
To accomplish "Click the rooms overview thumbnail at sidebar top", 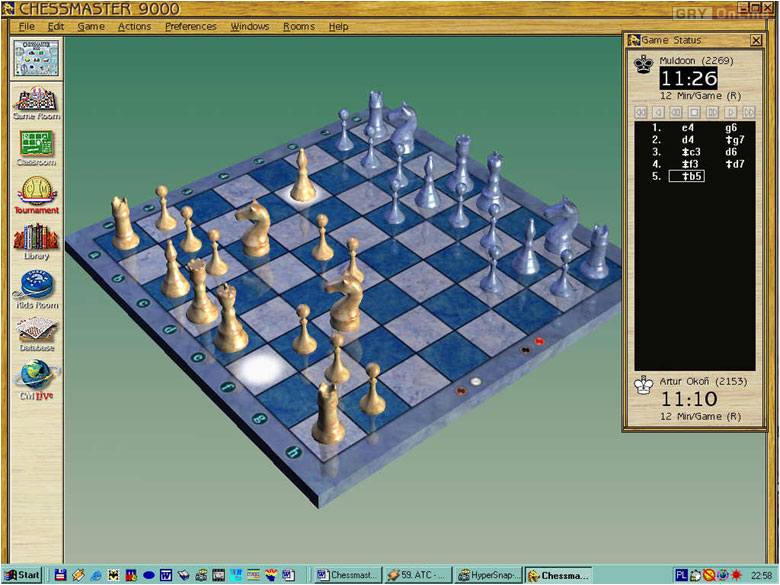I will 36,58.
